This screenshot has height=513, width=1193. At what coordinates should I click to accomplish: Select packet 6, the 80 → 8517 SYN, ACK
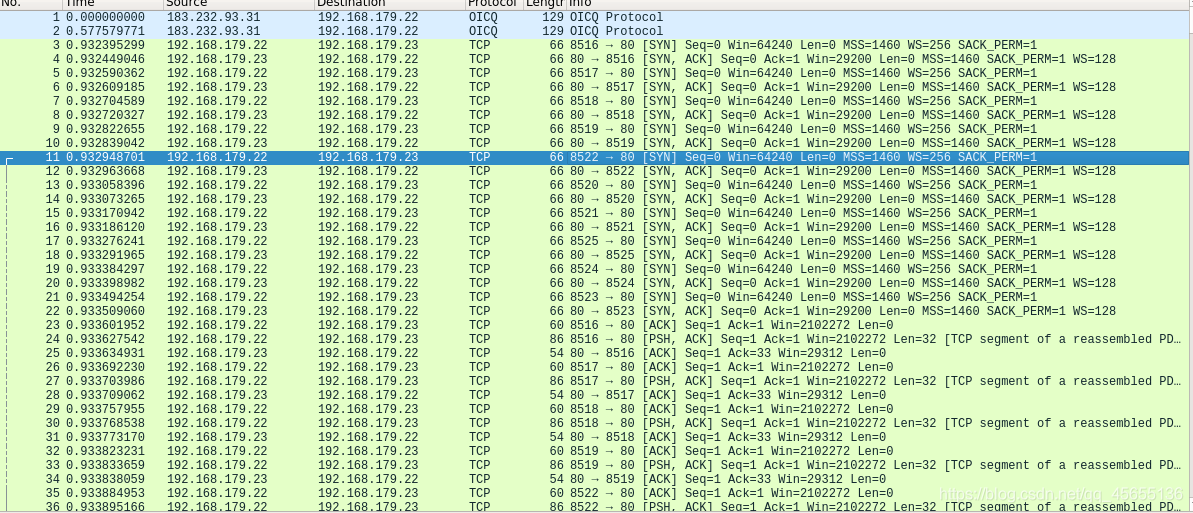(x=596, y=87)
